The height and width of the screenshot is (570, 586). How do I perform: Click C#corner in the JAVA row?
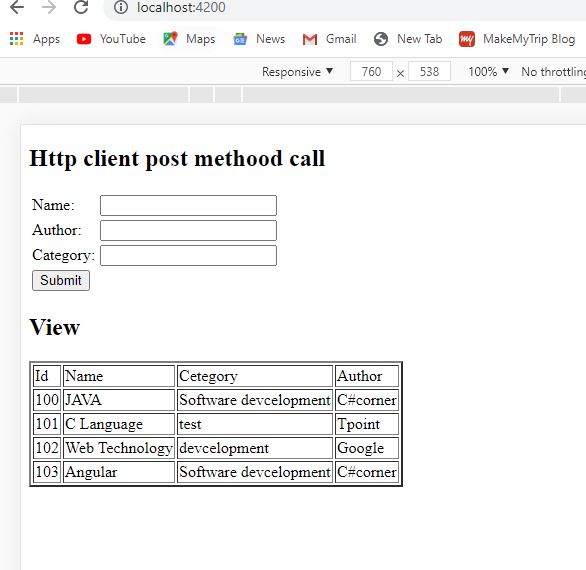(x=367, y=400)
